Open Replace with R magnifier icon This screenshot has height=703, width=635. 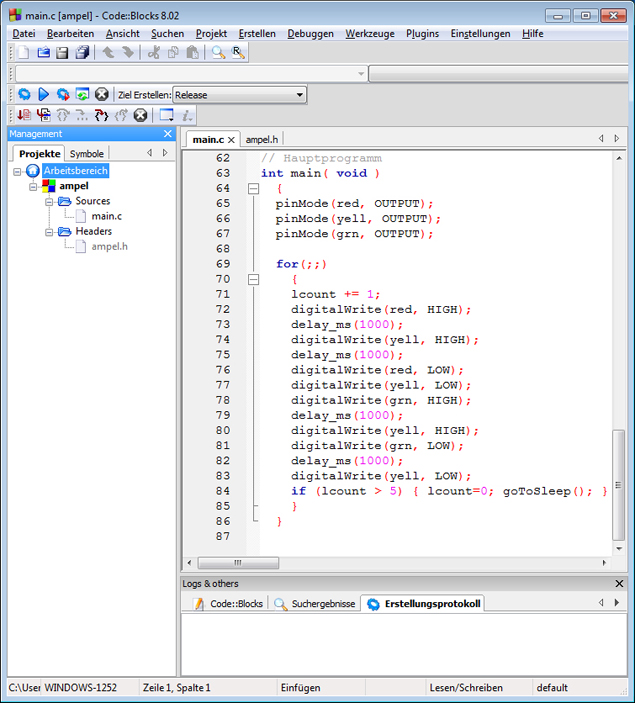pos(238,53)
